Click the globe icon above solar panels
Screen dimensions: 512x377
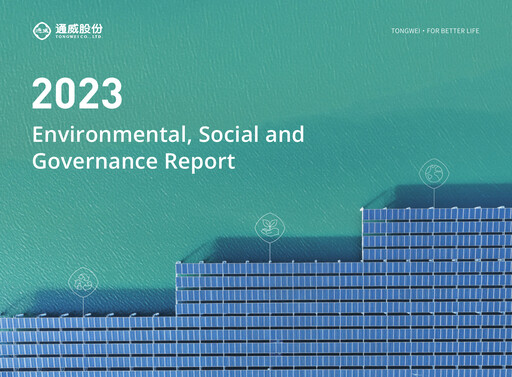(x=434, y=173)
